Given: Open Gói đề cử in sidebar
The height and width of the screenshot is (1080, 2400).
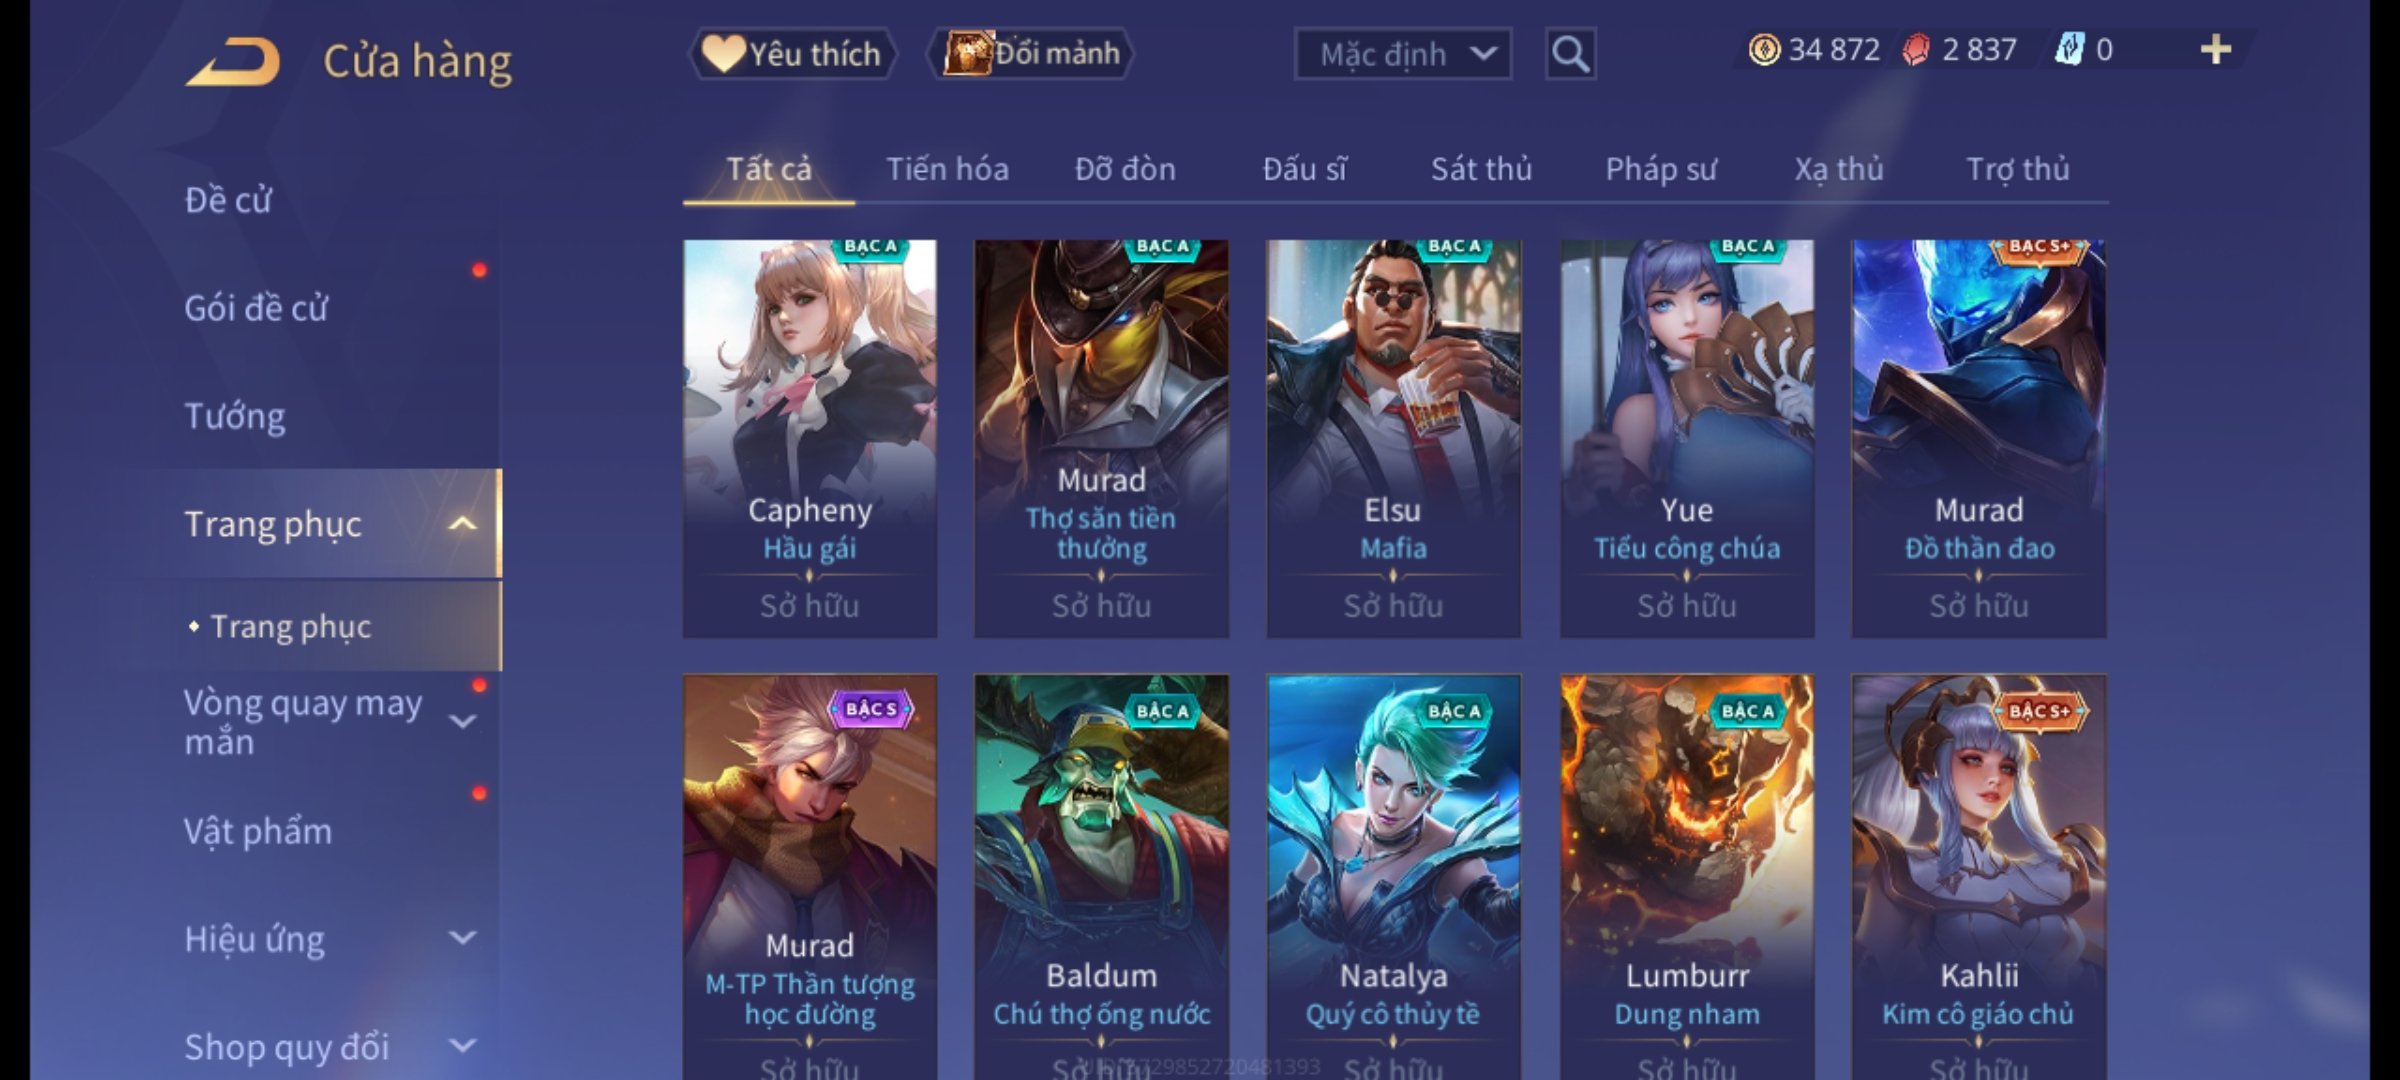Looking at the screenshot, I should click(256, 308).
